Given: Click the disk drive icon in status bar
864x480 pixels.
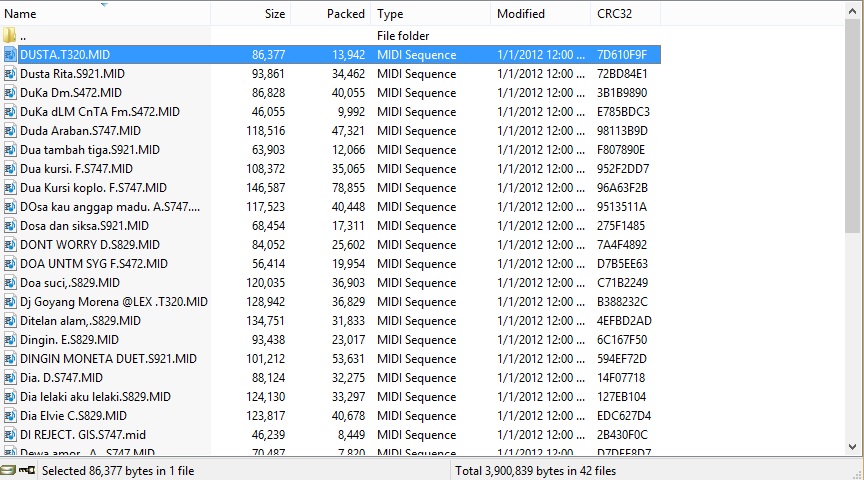Looking at the screenshot, I should [8, 470].
